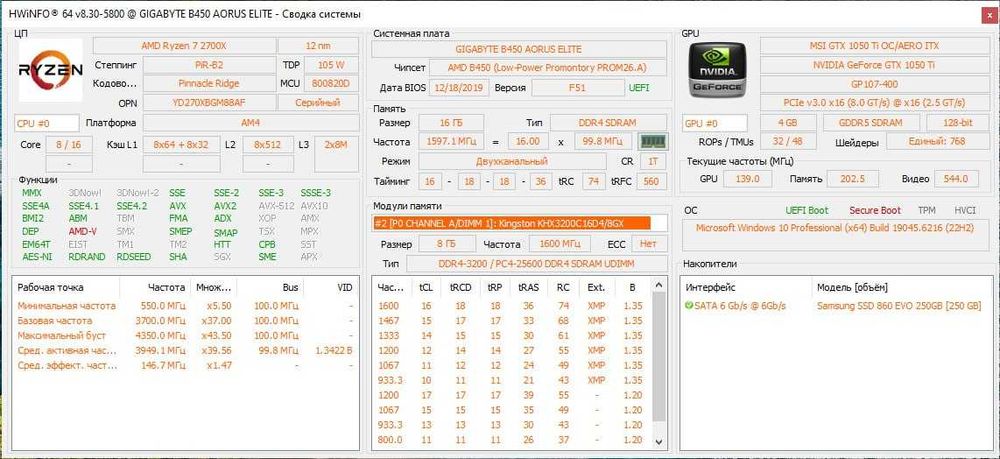
Task: Click the SATA 6 Gb/s interface entry
Action: [x=740, y=306]
